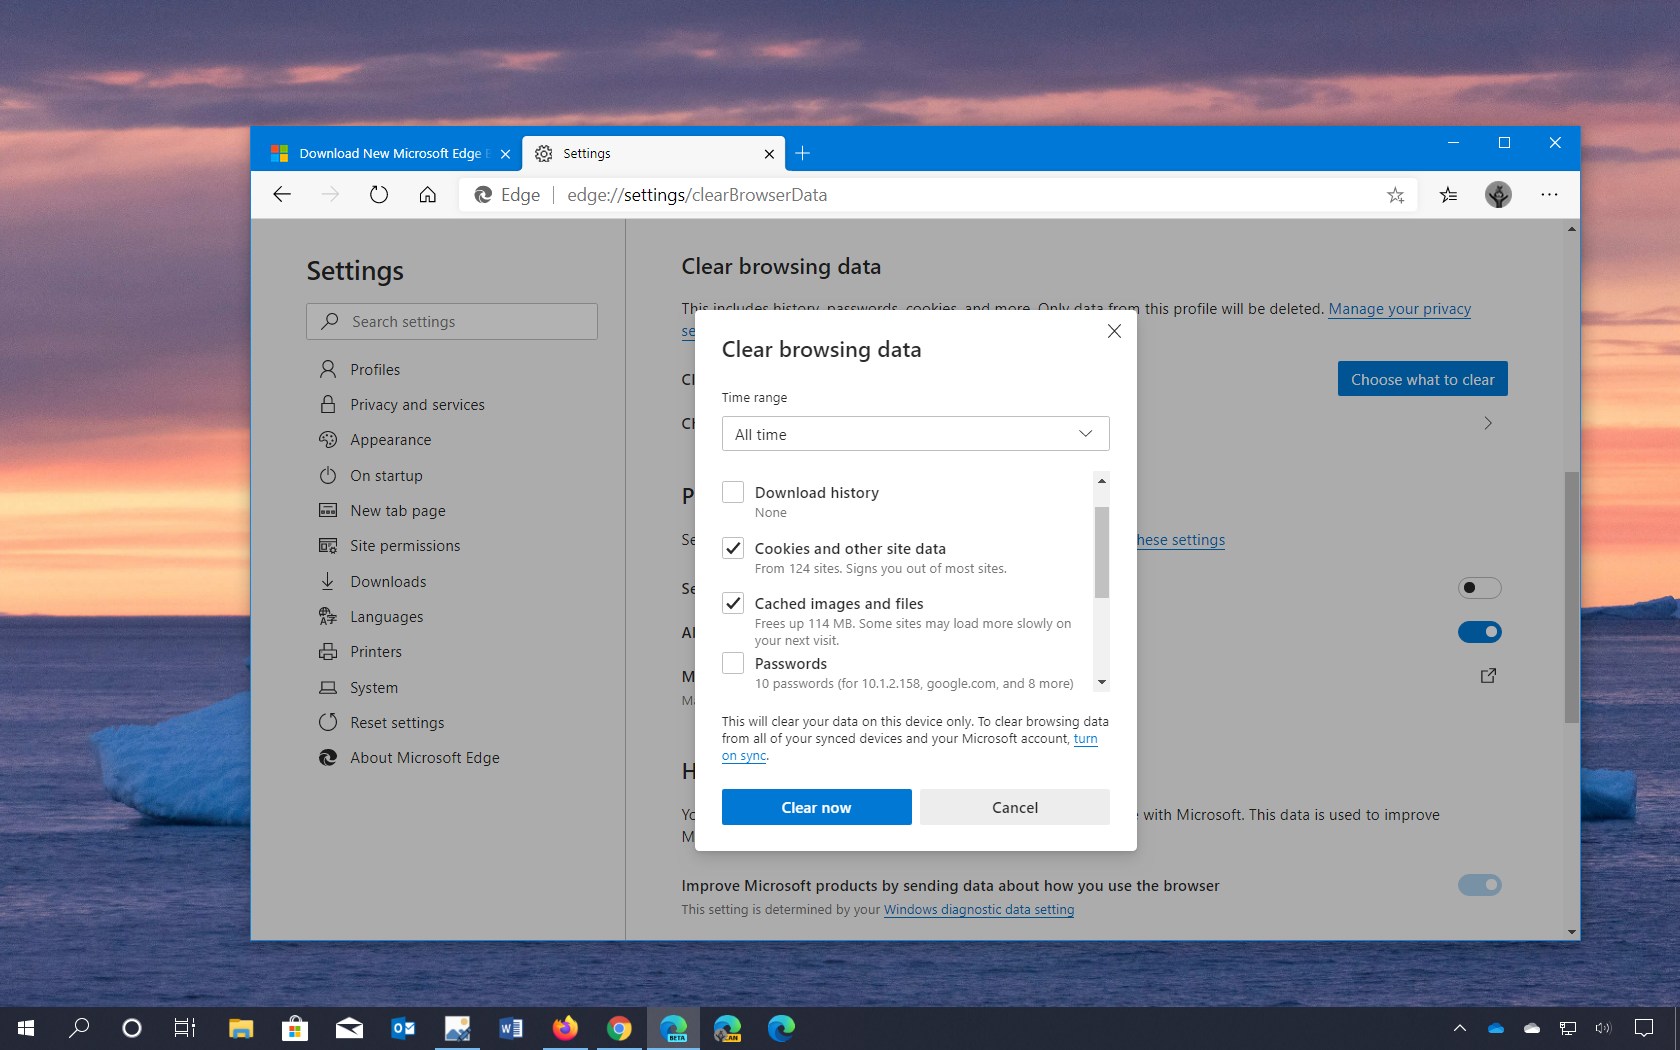Uncheck Cookies and other site data
The image size is (1680, 1050).
click(733, 548)
